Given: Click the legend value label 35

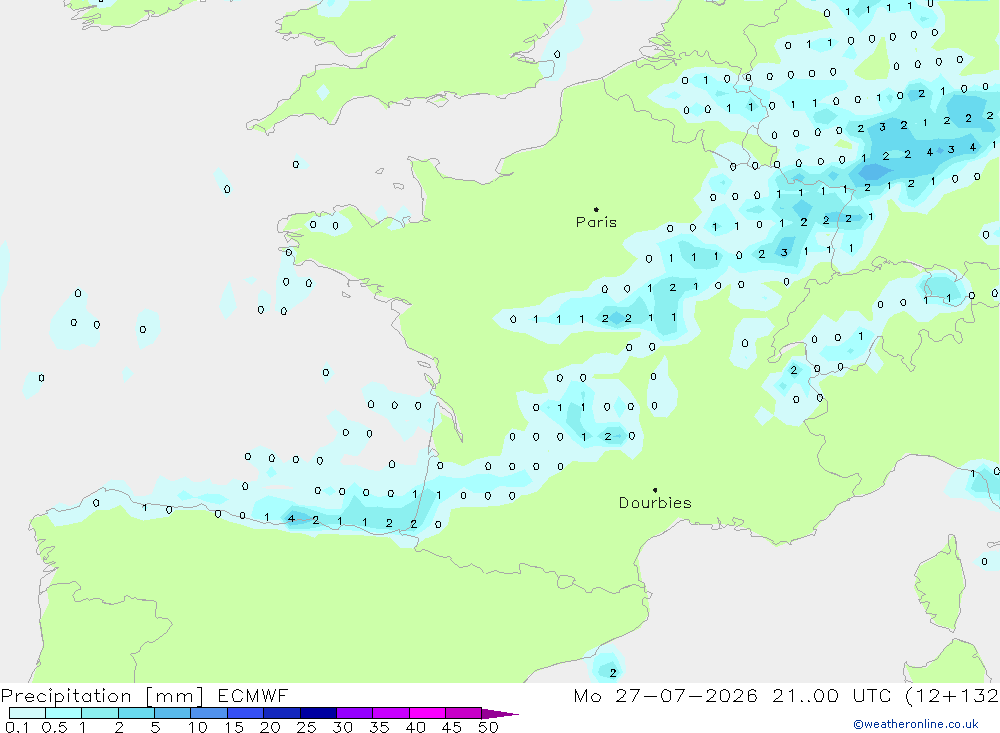Looking at the screenshot, I should pyautogui.click(x=379, y=727).
